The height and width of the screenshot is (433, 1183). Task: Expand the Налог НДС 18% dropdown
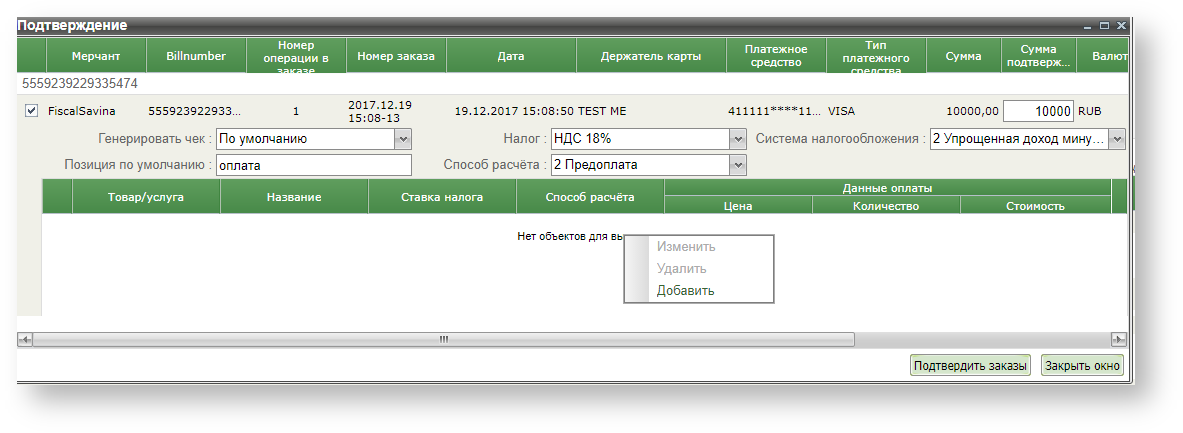738,139
